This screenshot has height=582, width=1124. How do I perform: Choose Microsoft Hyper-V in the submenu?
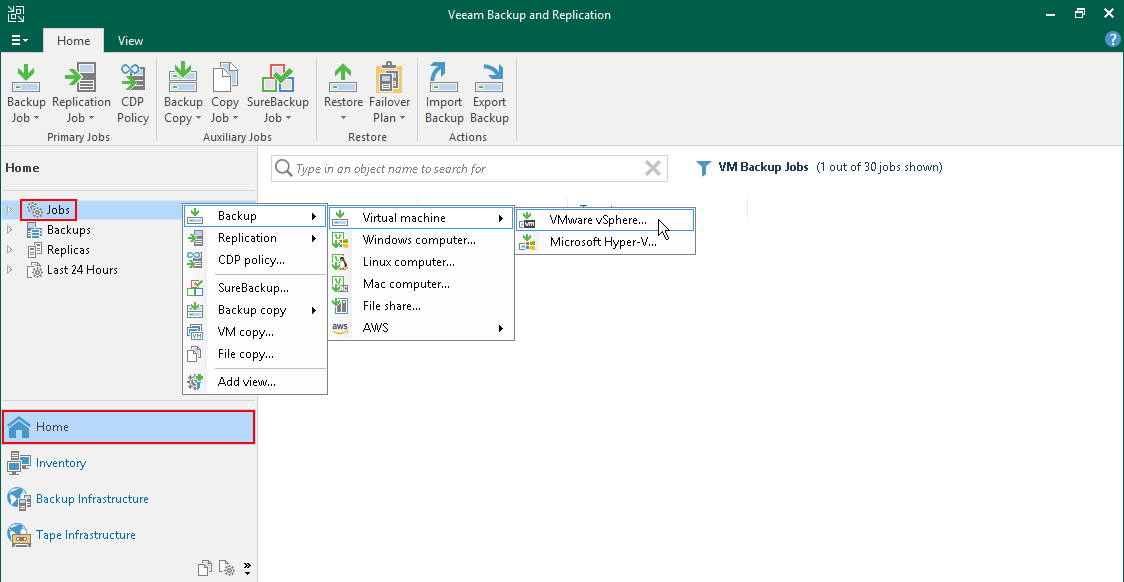602,242
